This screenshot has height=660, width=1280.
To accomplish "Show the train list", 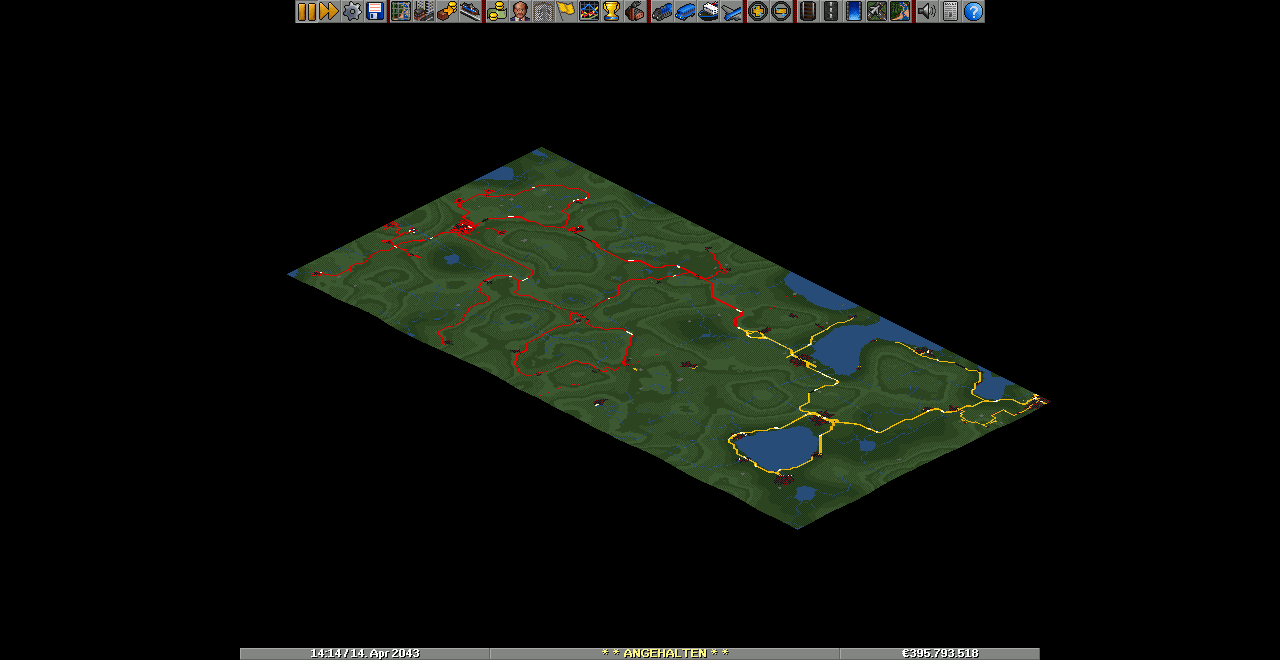I will (x=662, y=11).
